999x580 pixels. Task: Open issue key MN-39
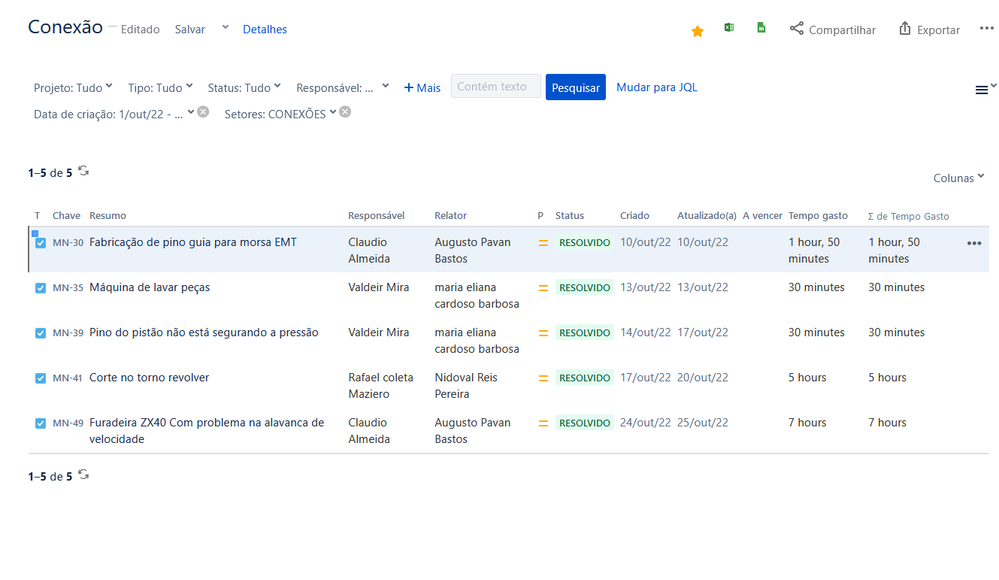pyautogui.click(x=68, y=333)
